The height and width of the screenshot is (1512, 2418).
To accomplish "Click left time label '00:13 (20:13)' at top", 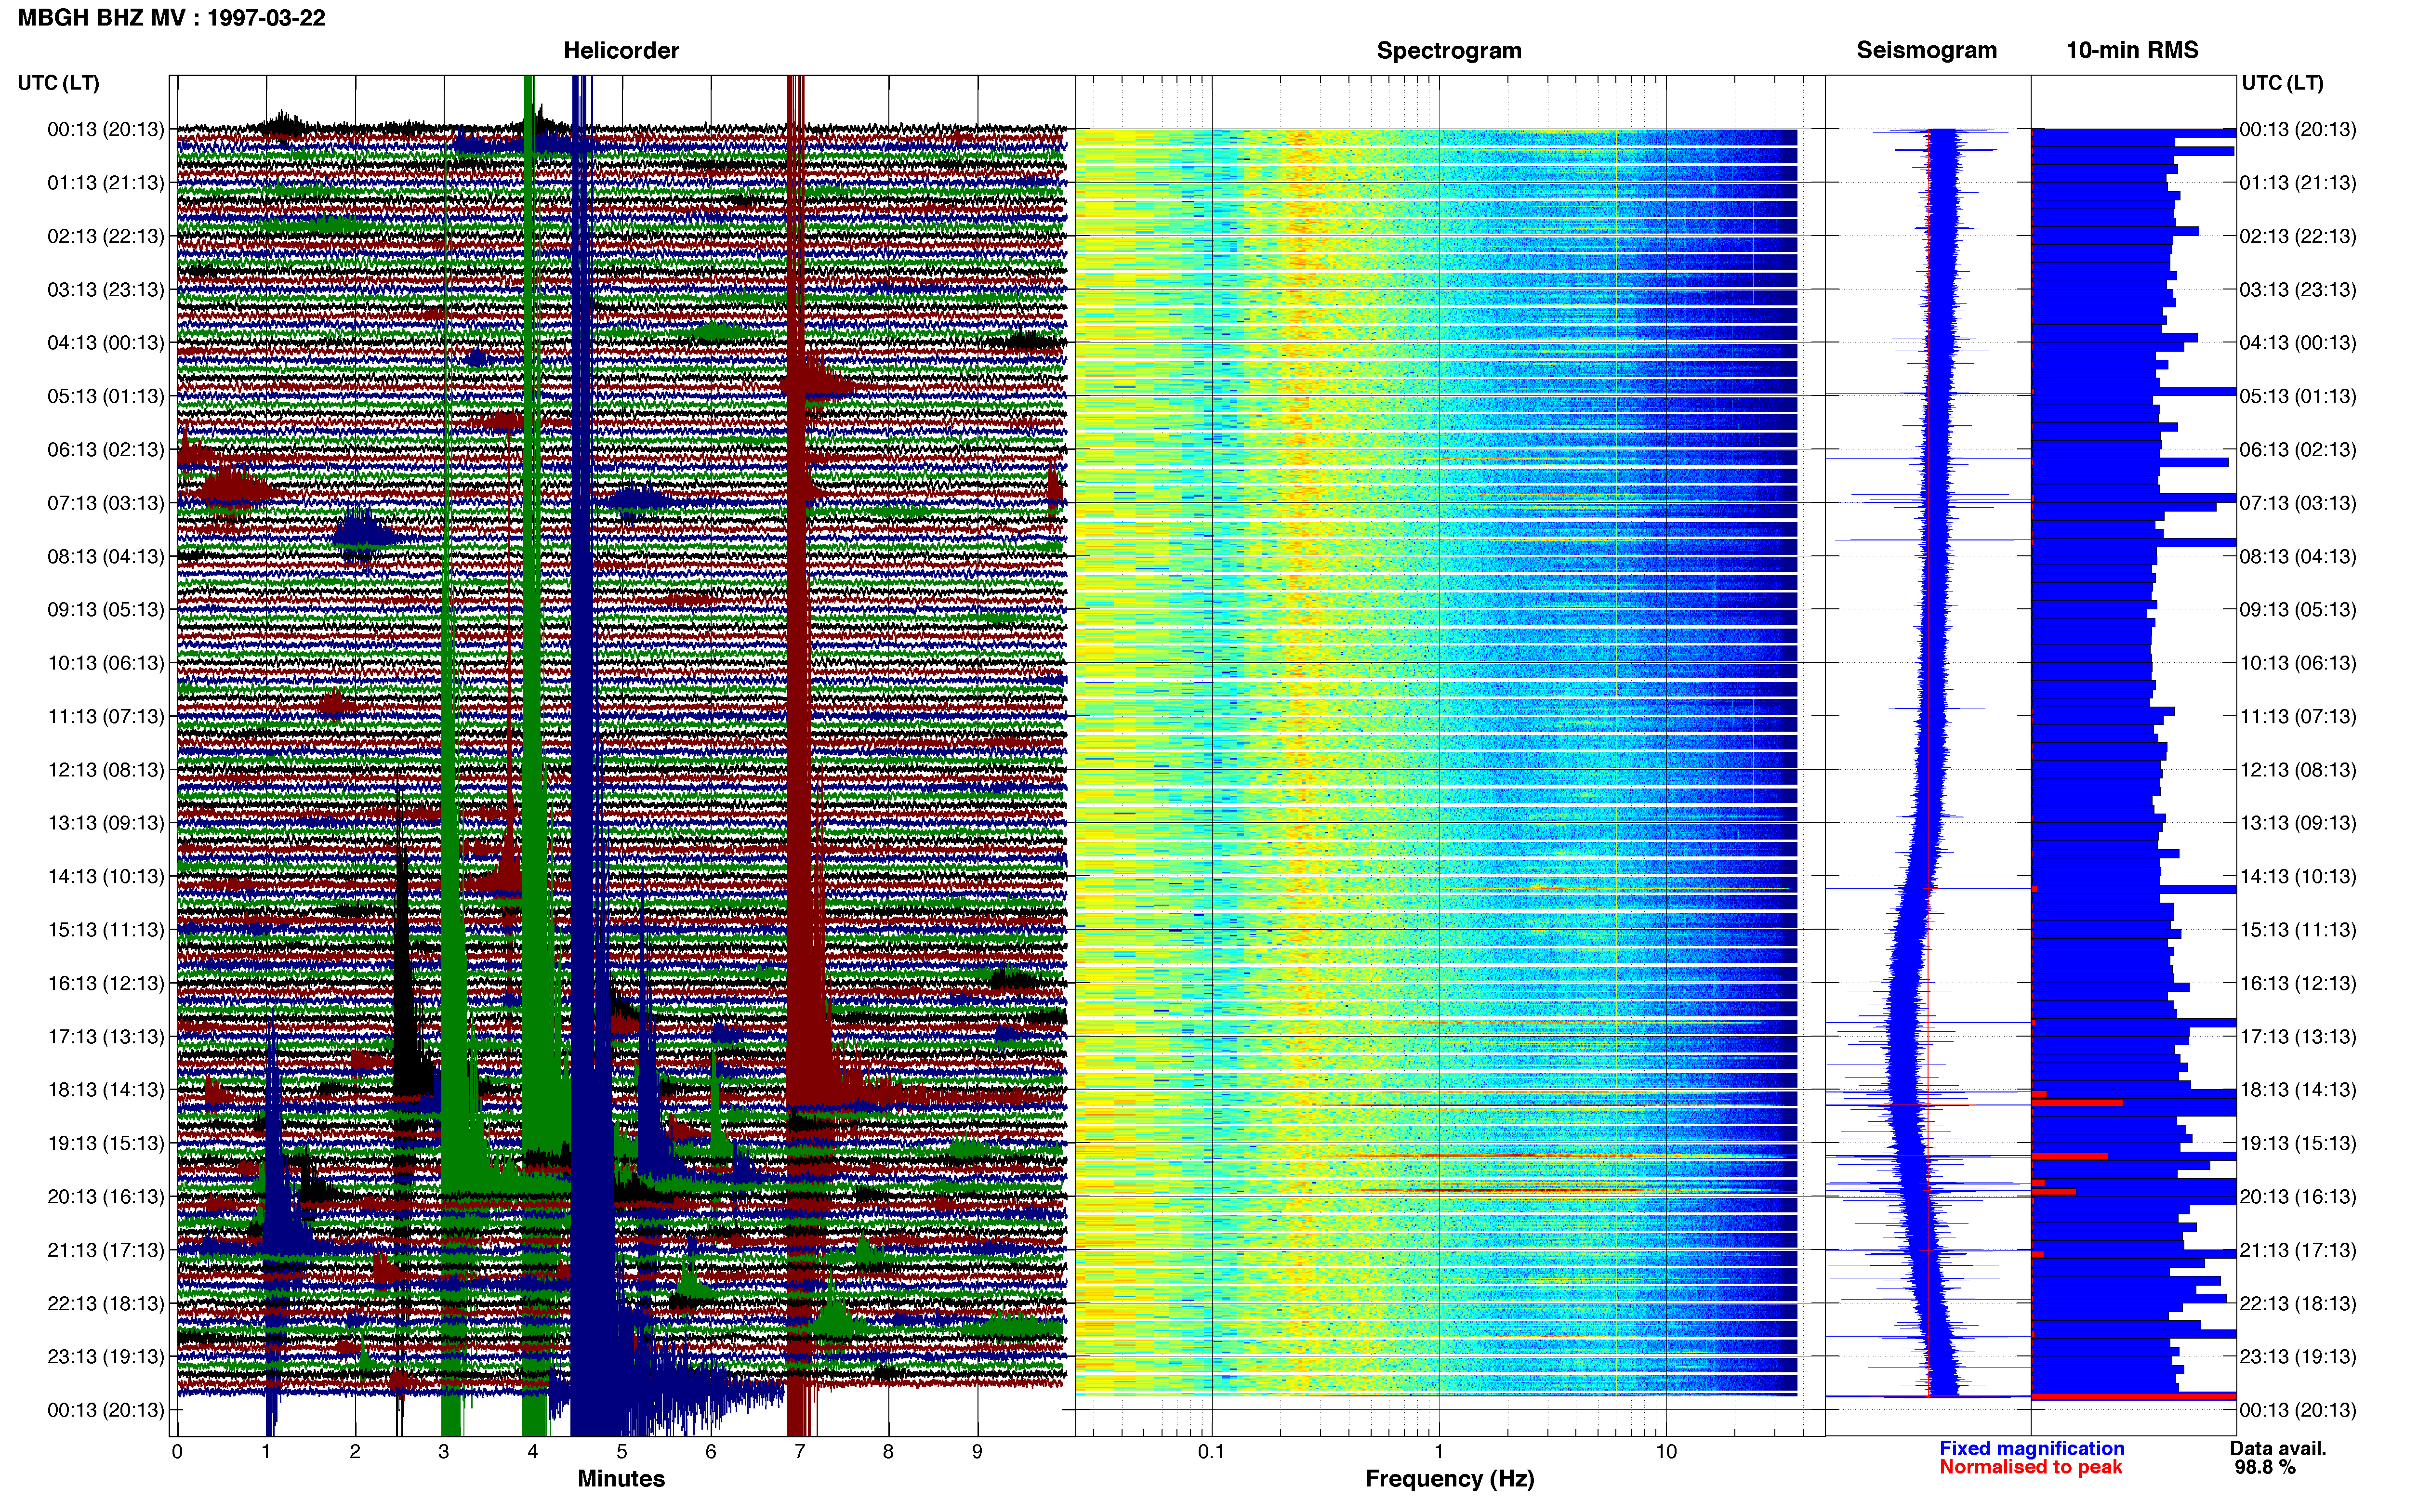I will pos(106,129).
